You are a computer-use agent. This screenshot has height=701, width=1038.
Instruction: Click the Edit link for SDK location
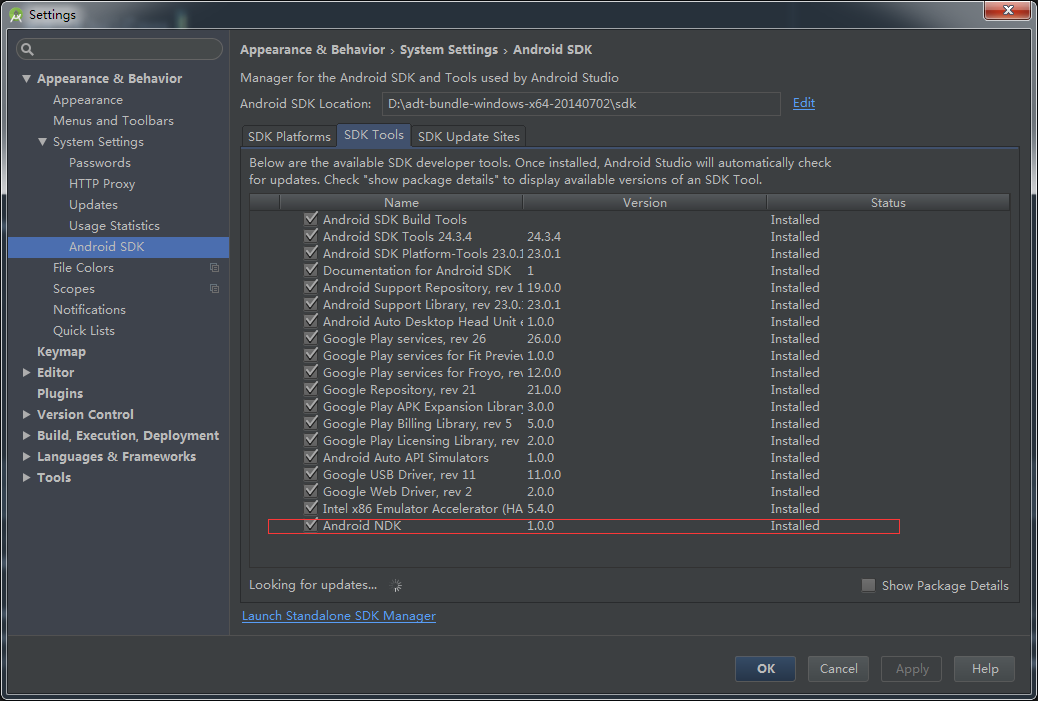tap(804, 103)
